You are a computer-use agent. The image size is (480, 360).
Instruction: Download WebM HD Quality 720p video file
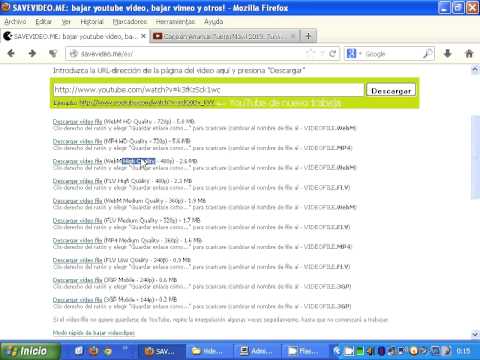tap(77, 122)
